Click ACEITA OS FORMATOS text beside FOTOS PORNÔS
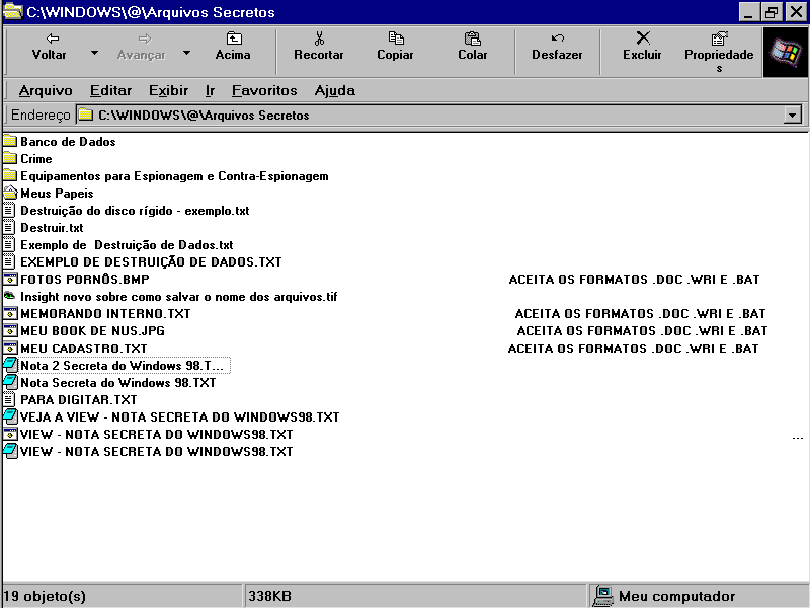810x608 pixels. (634, 279)
